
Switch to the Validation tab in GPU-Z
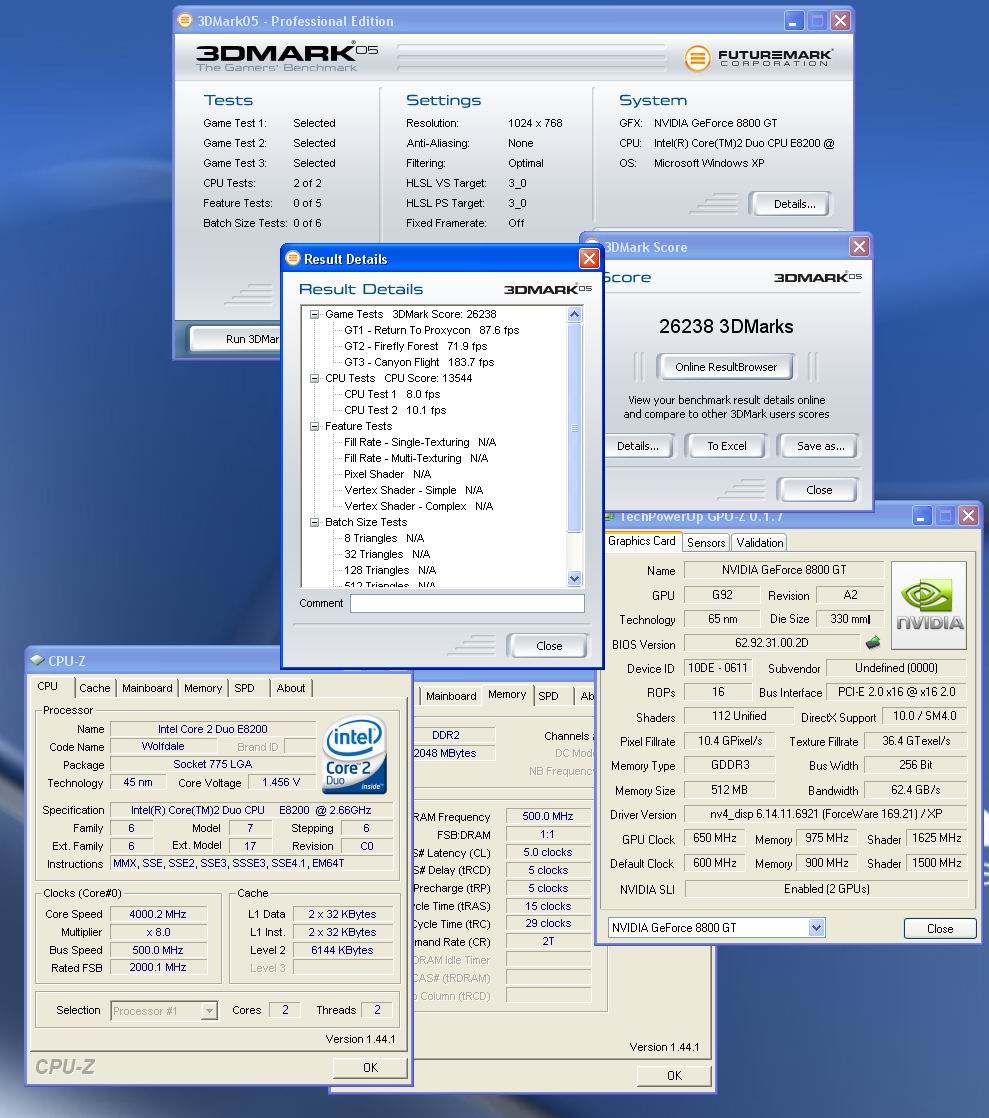pos(759,543)
